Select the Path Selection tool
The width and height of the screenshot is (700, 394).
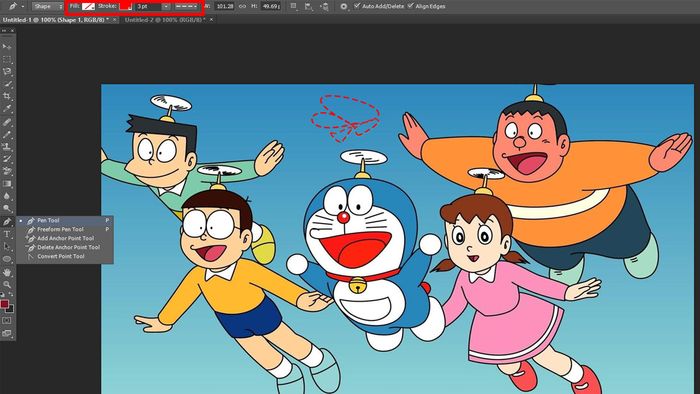[x=7, y=246]
